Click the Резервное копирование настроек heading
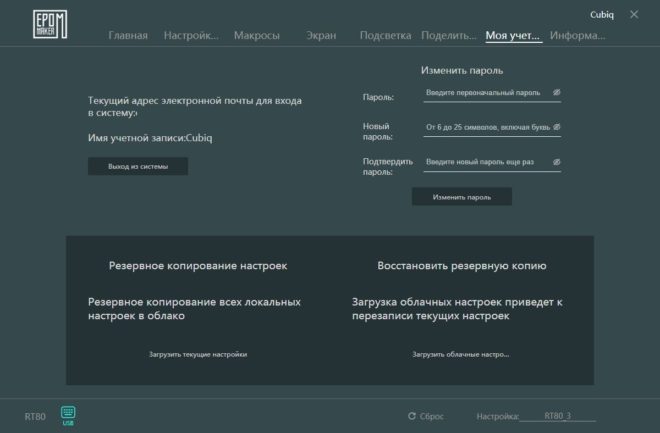660x433 pixels. pos(198,266)
